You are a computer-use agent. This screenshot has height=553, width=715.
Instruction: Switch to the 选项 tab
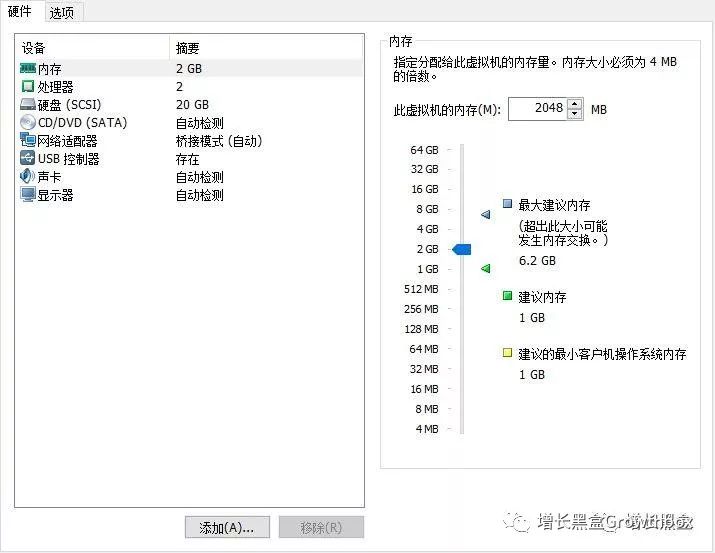coord(62,12)
